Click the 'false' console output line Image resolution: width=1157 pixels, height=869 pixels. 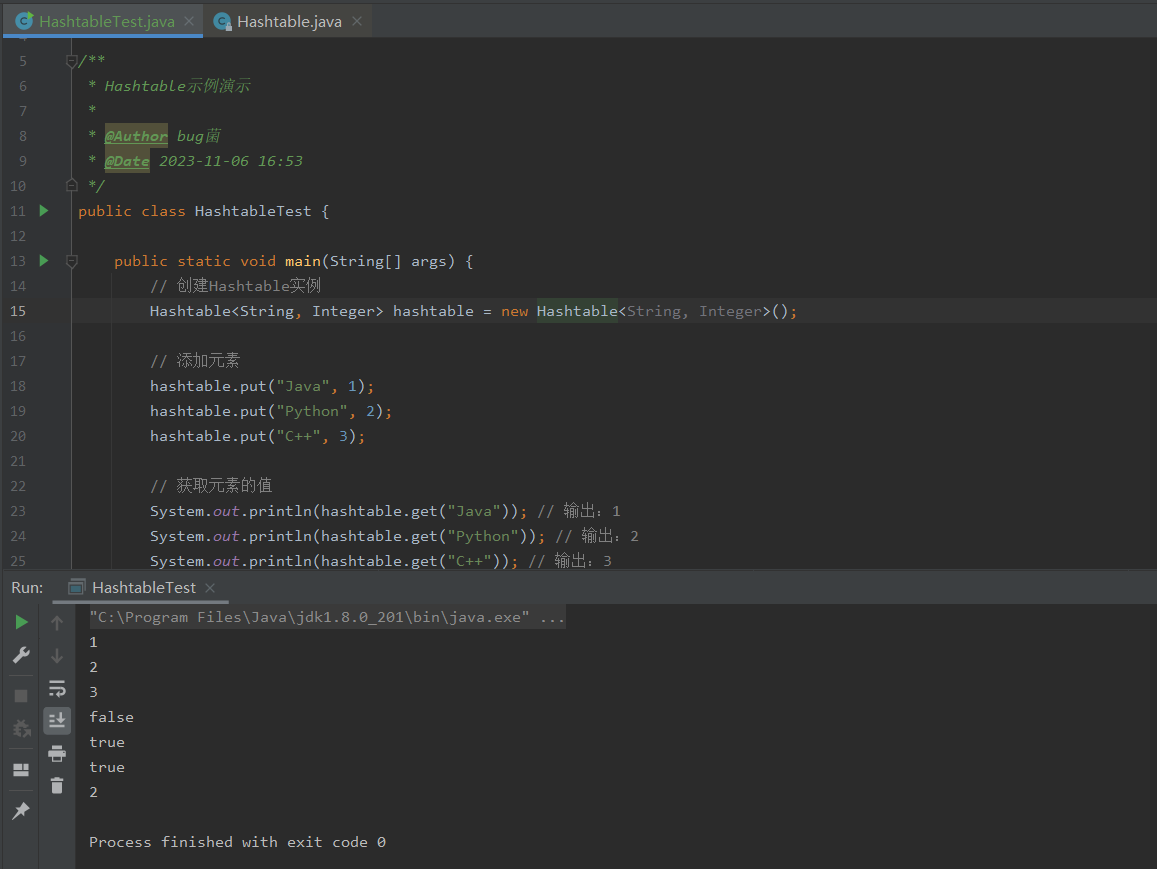pyautogui.click(x=111, y=716)
